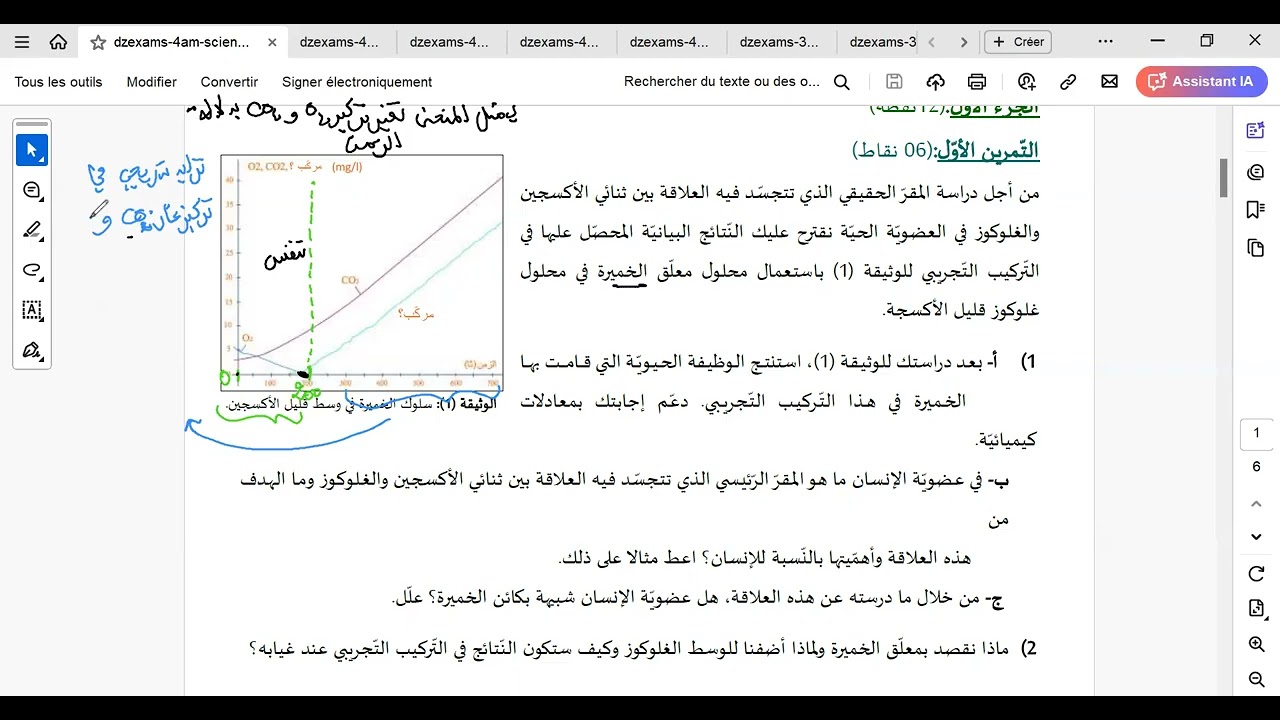Switch to the second dzexams-4... tab

[x=449, y=42]
